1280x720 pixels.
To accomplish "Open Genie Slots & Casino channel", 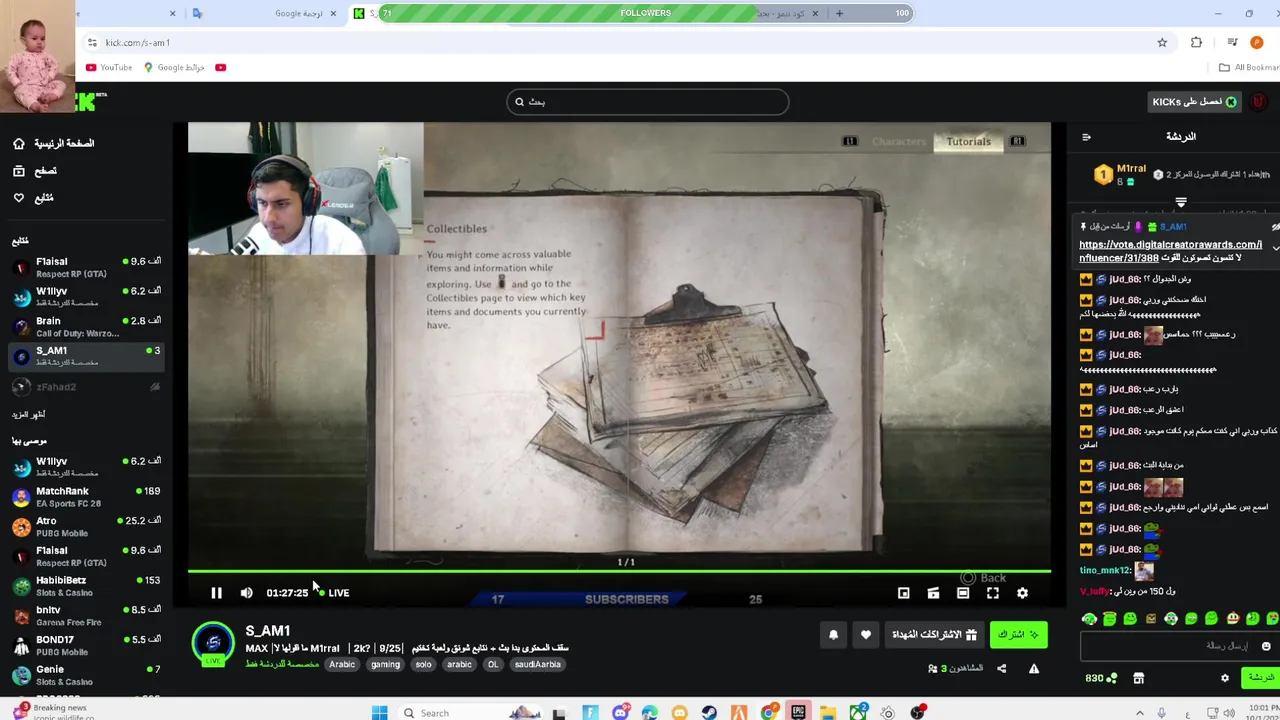I will tap(85, 675).
